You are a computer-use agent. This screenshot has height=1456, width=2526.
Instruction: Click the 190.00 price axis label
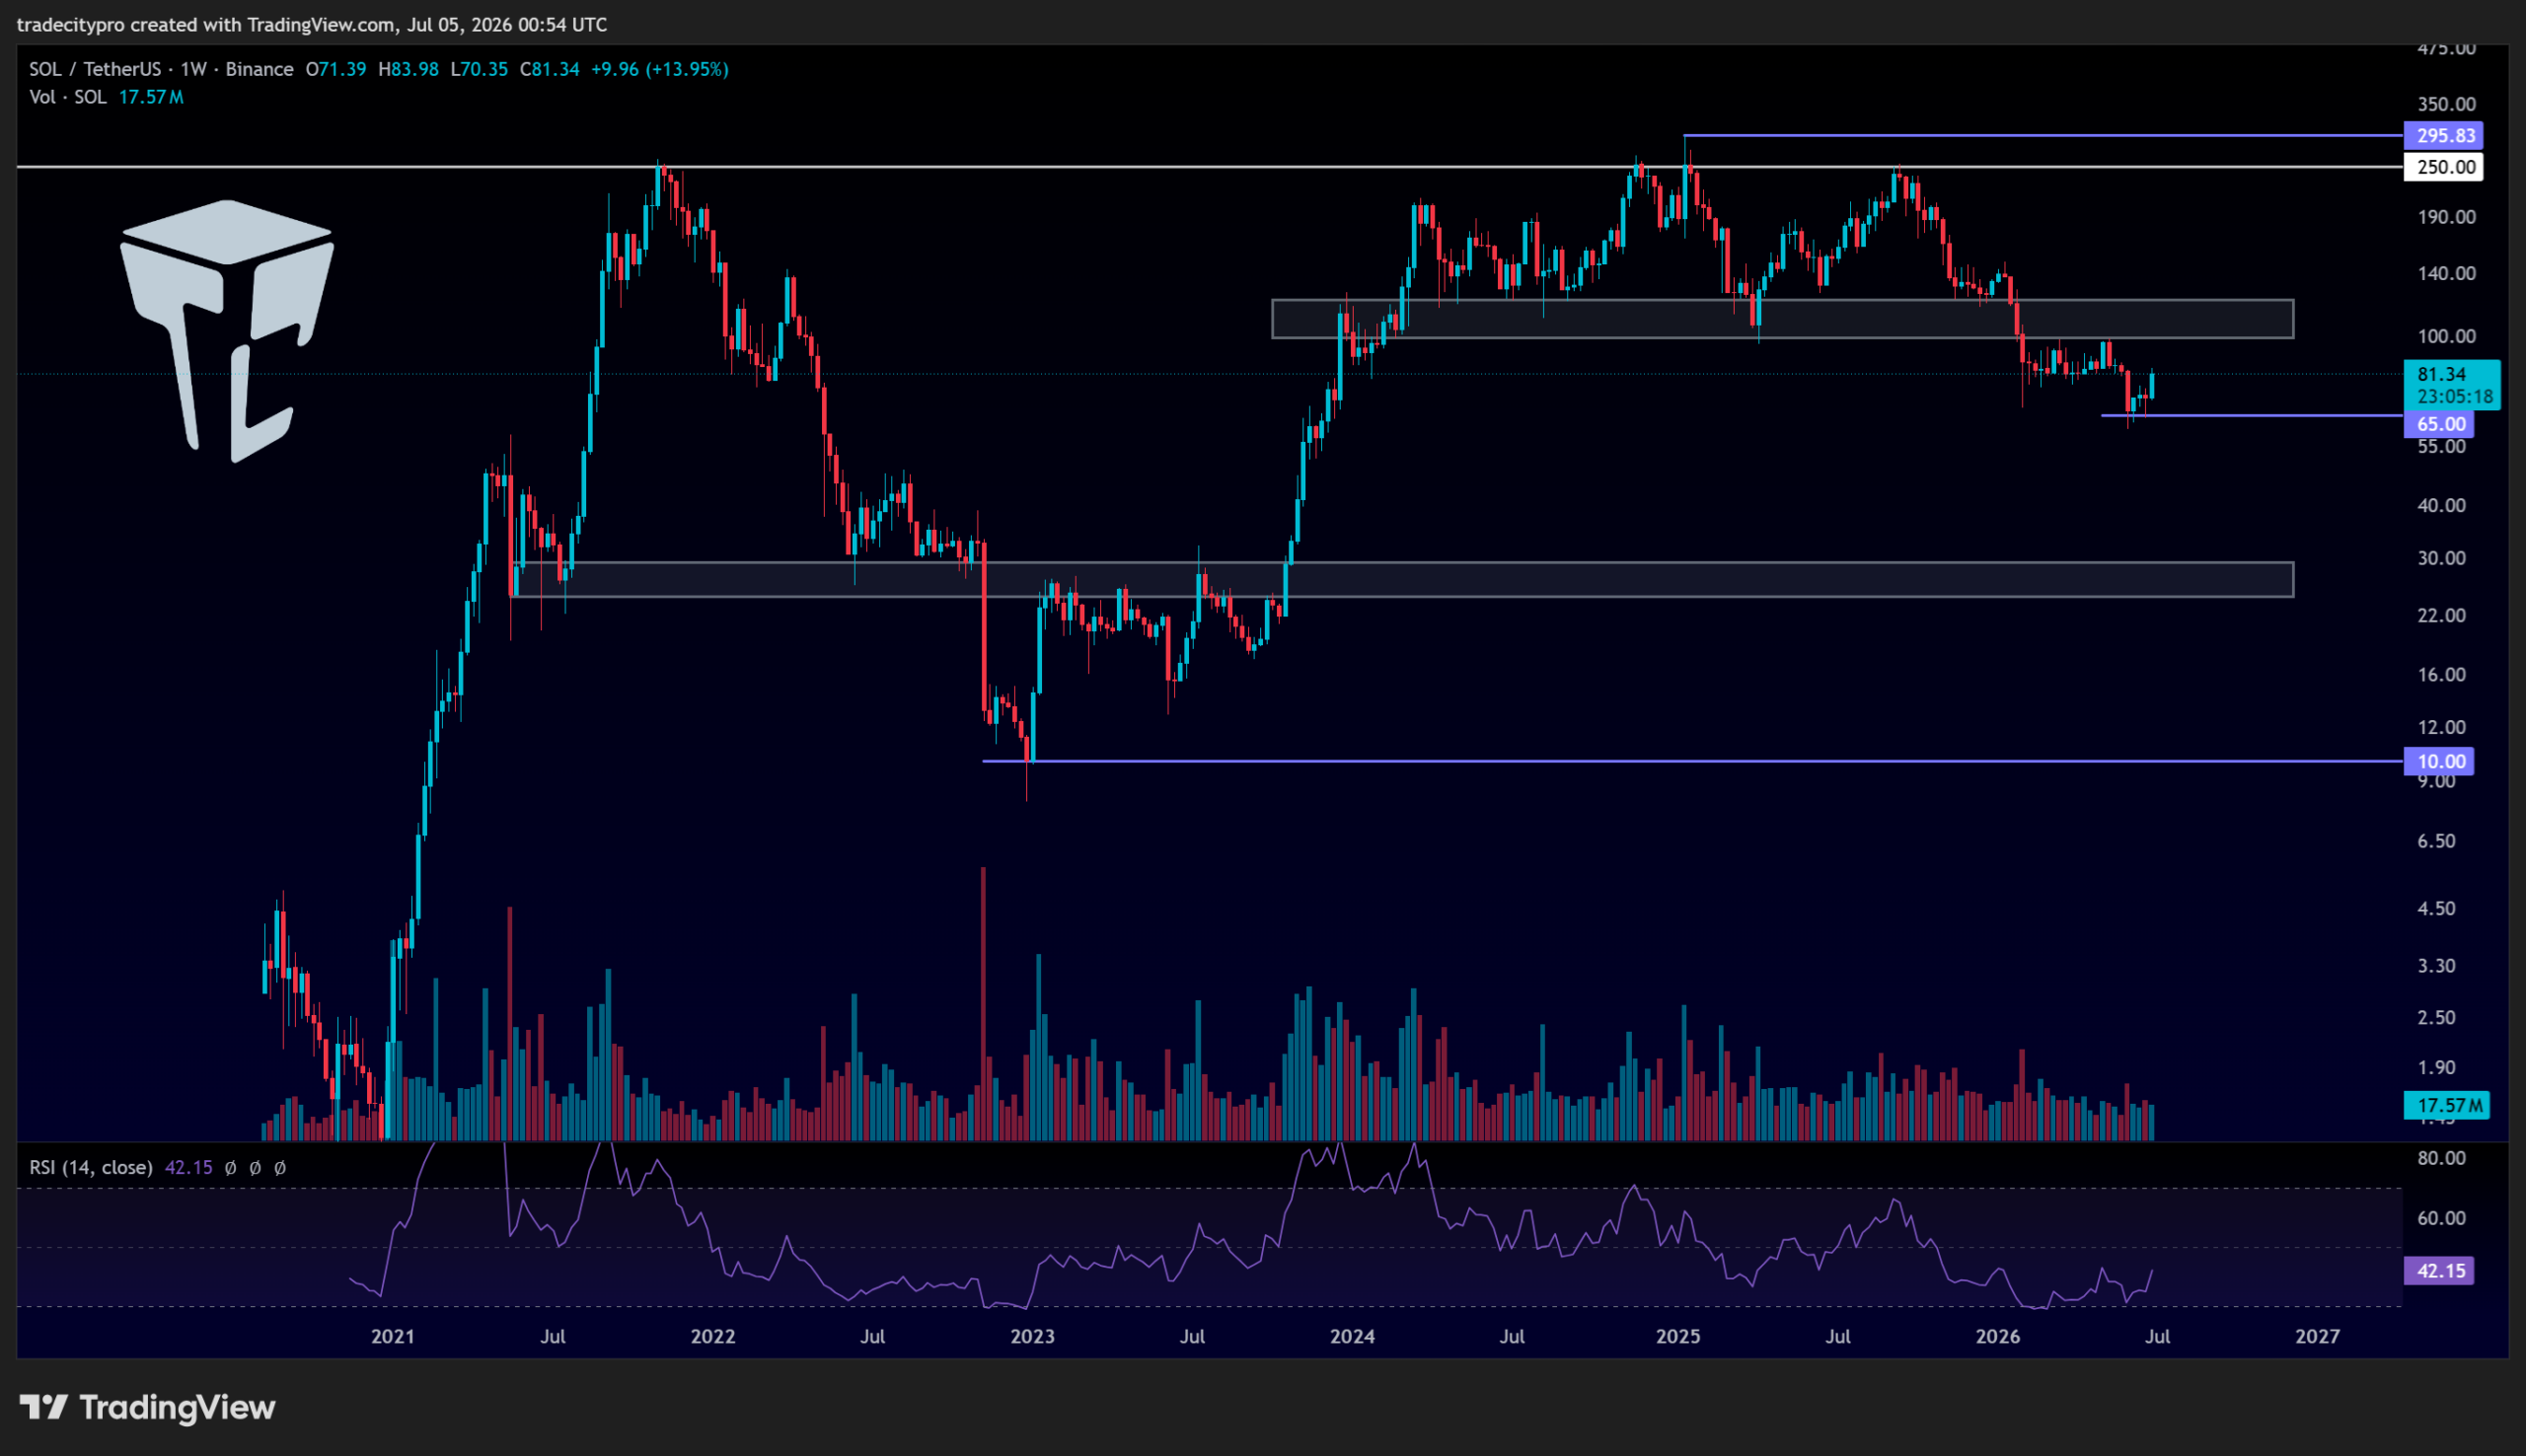2446,217
